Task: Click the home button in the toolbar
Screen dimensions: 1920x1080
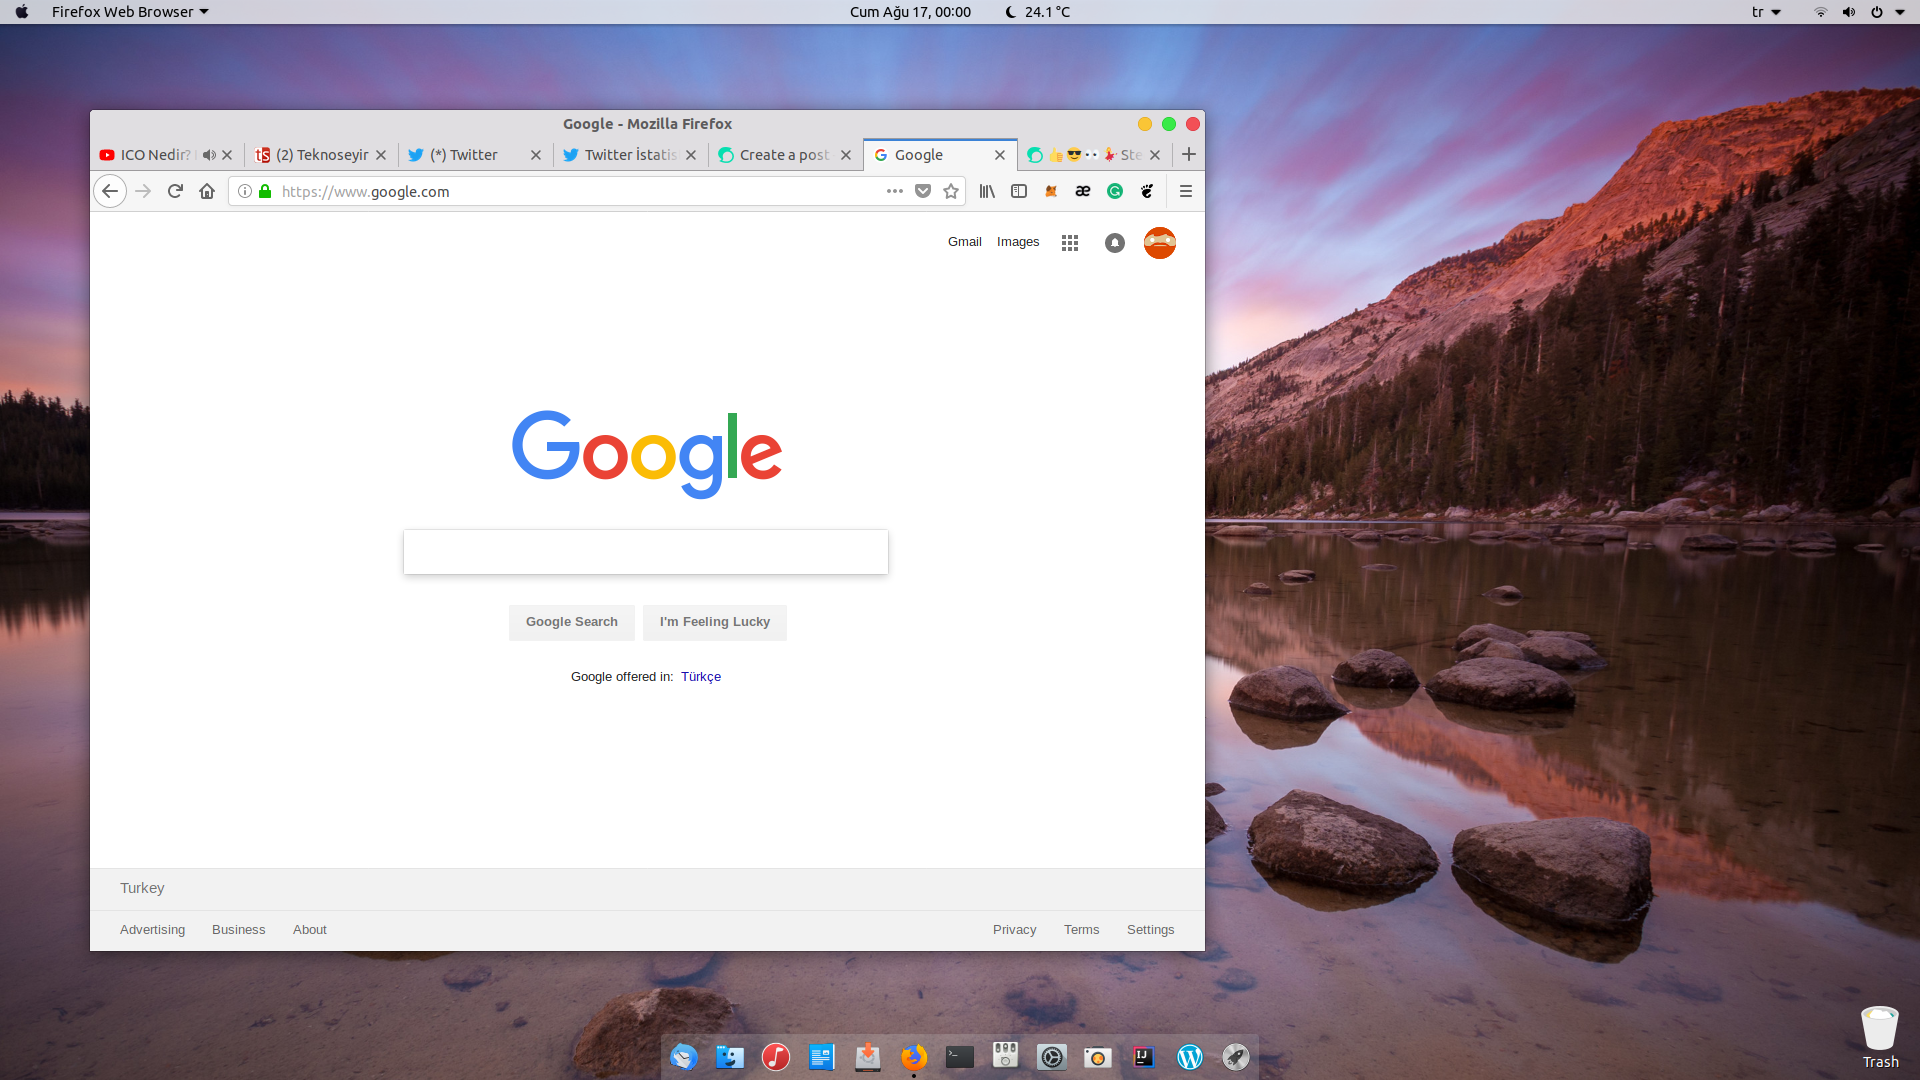Action: pos(207,191)
